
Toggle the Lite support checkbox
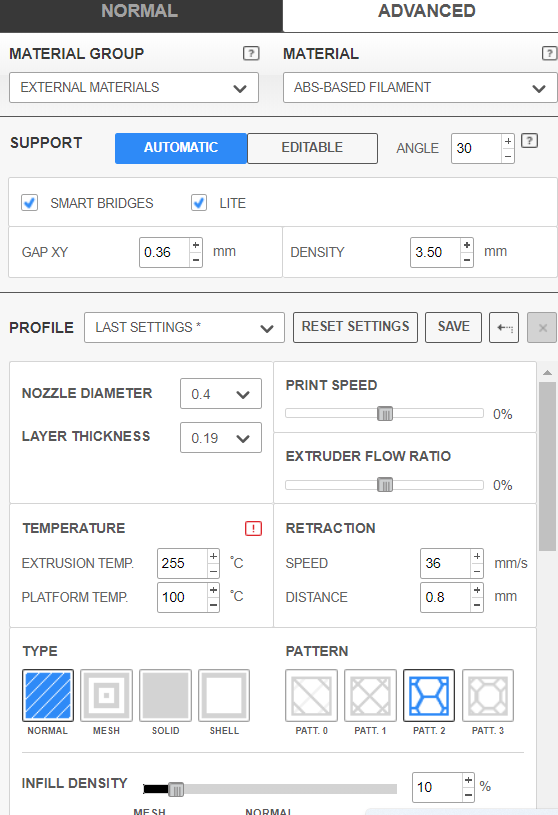[x=199, y=203]
